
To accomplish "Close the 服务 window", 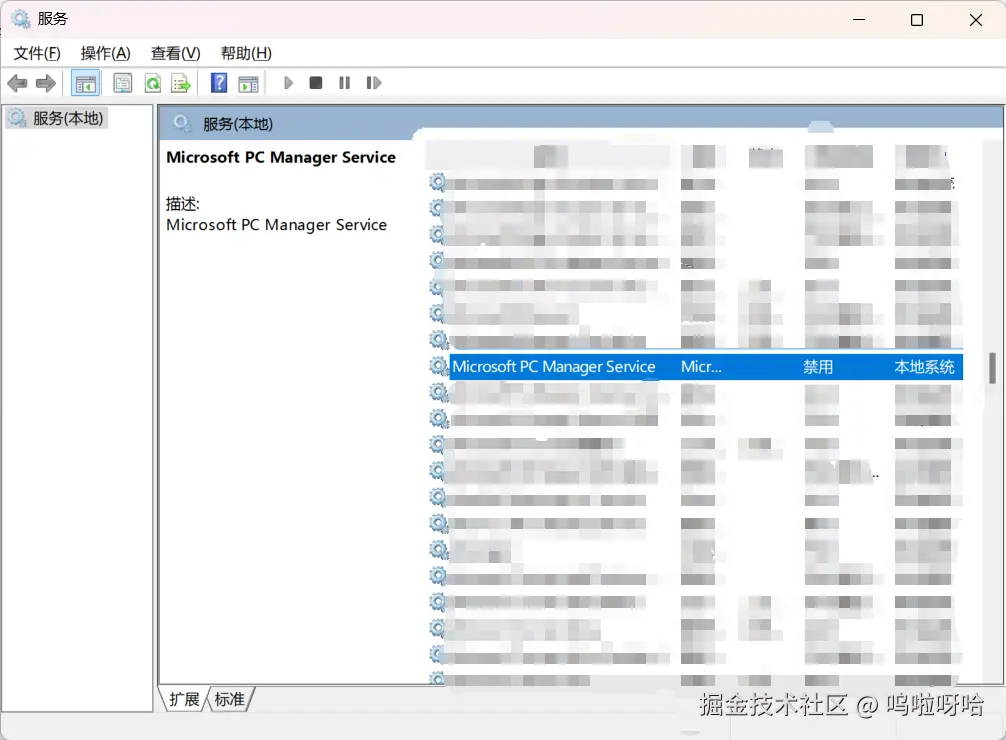I will click(x=976, y=20).
